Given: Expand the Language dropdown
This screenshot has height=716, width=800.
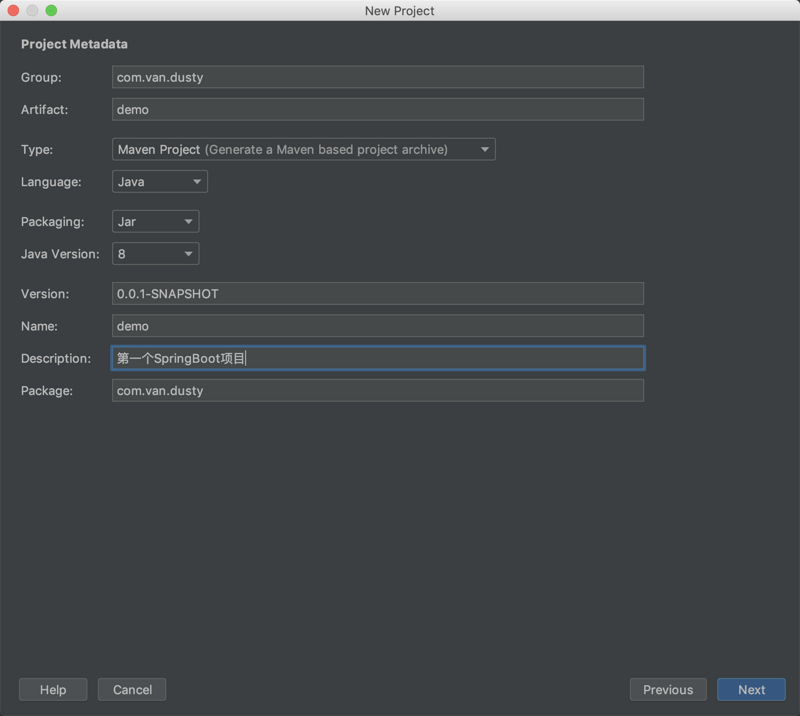Looking at the screenshot, I should pos(159,182).
